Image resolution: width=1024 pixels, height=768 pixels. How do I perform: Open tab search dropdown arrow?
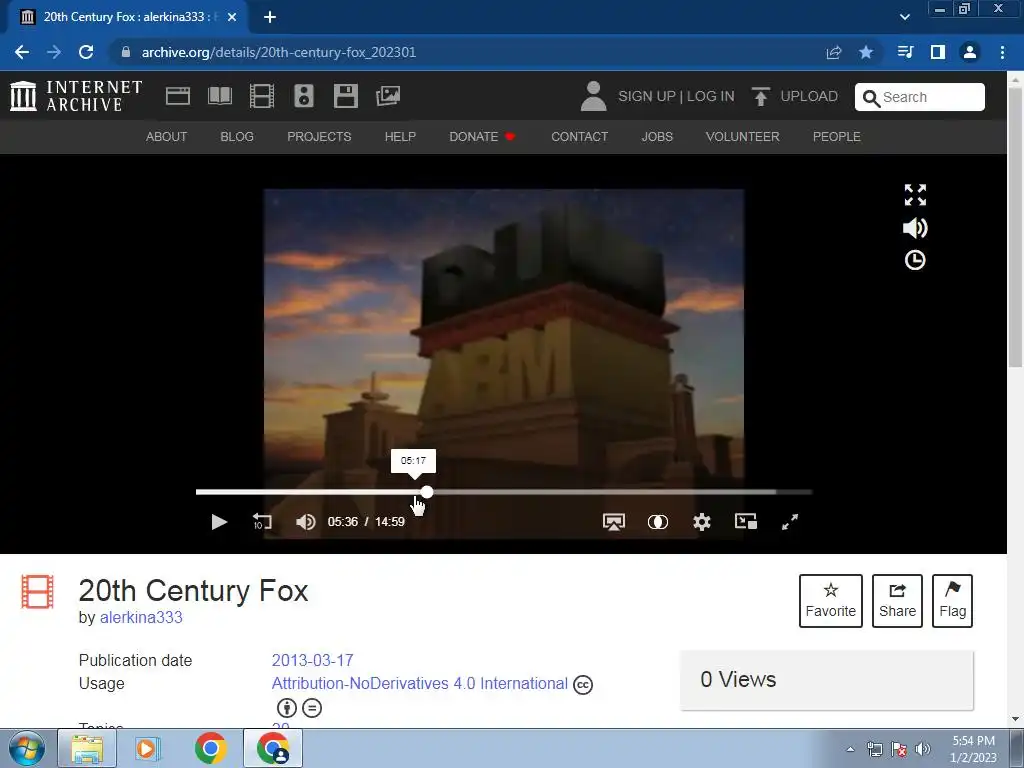[904, 17]
